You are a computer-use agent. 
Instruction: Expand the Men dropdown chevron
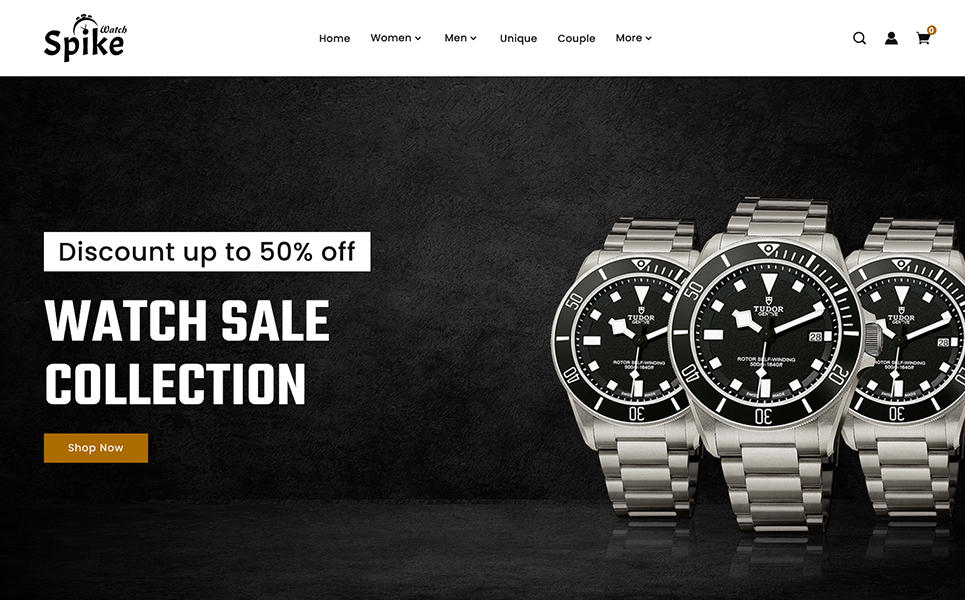tap(473, 38)
